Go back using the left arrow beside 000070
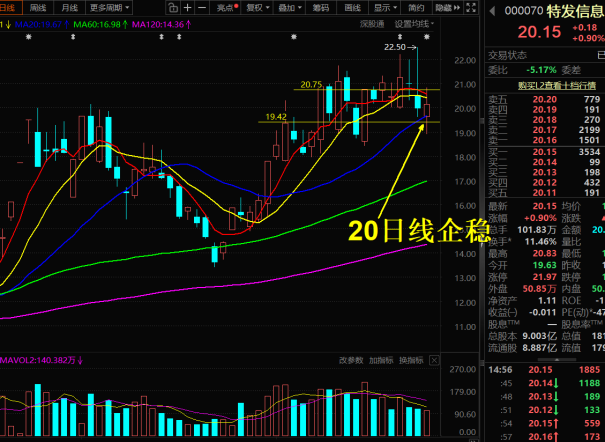This screenshot has width=605, height=442. [x=492, y=11]
